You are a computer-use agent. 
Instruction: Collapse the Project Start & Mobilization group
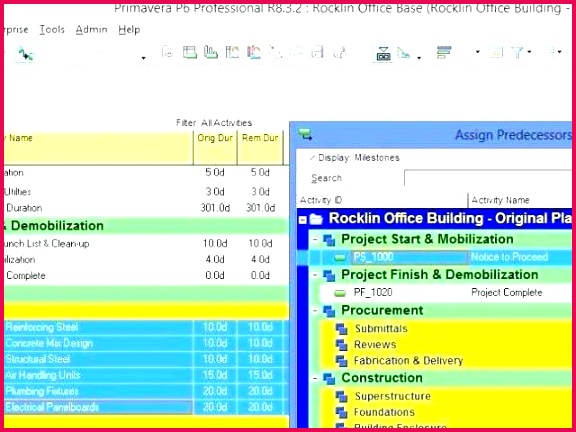point(315,240)
